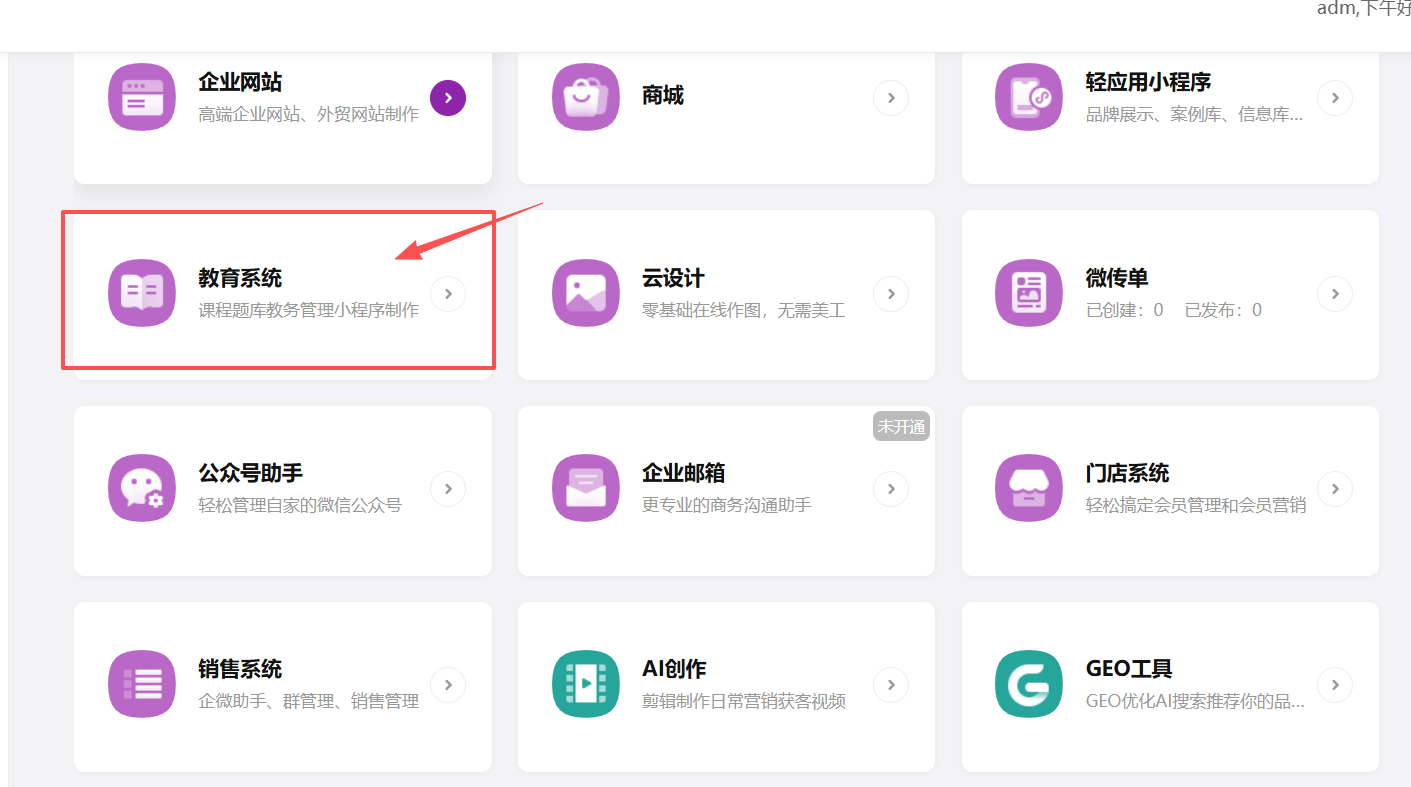Viewport: 1411px width, 787px height.
Task: Click the 企业网站 title text
Action: [240, 82]
